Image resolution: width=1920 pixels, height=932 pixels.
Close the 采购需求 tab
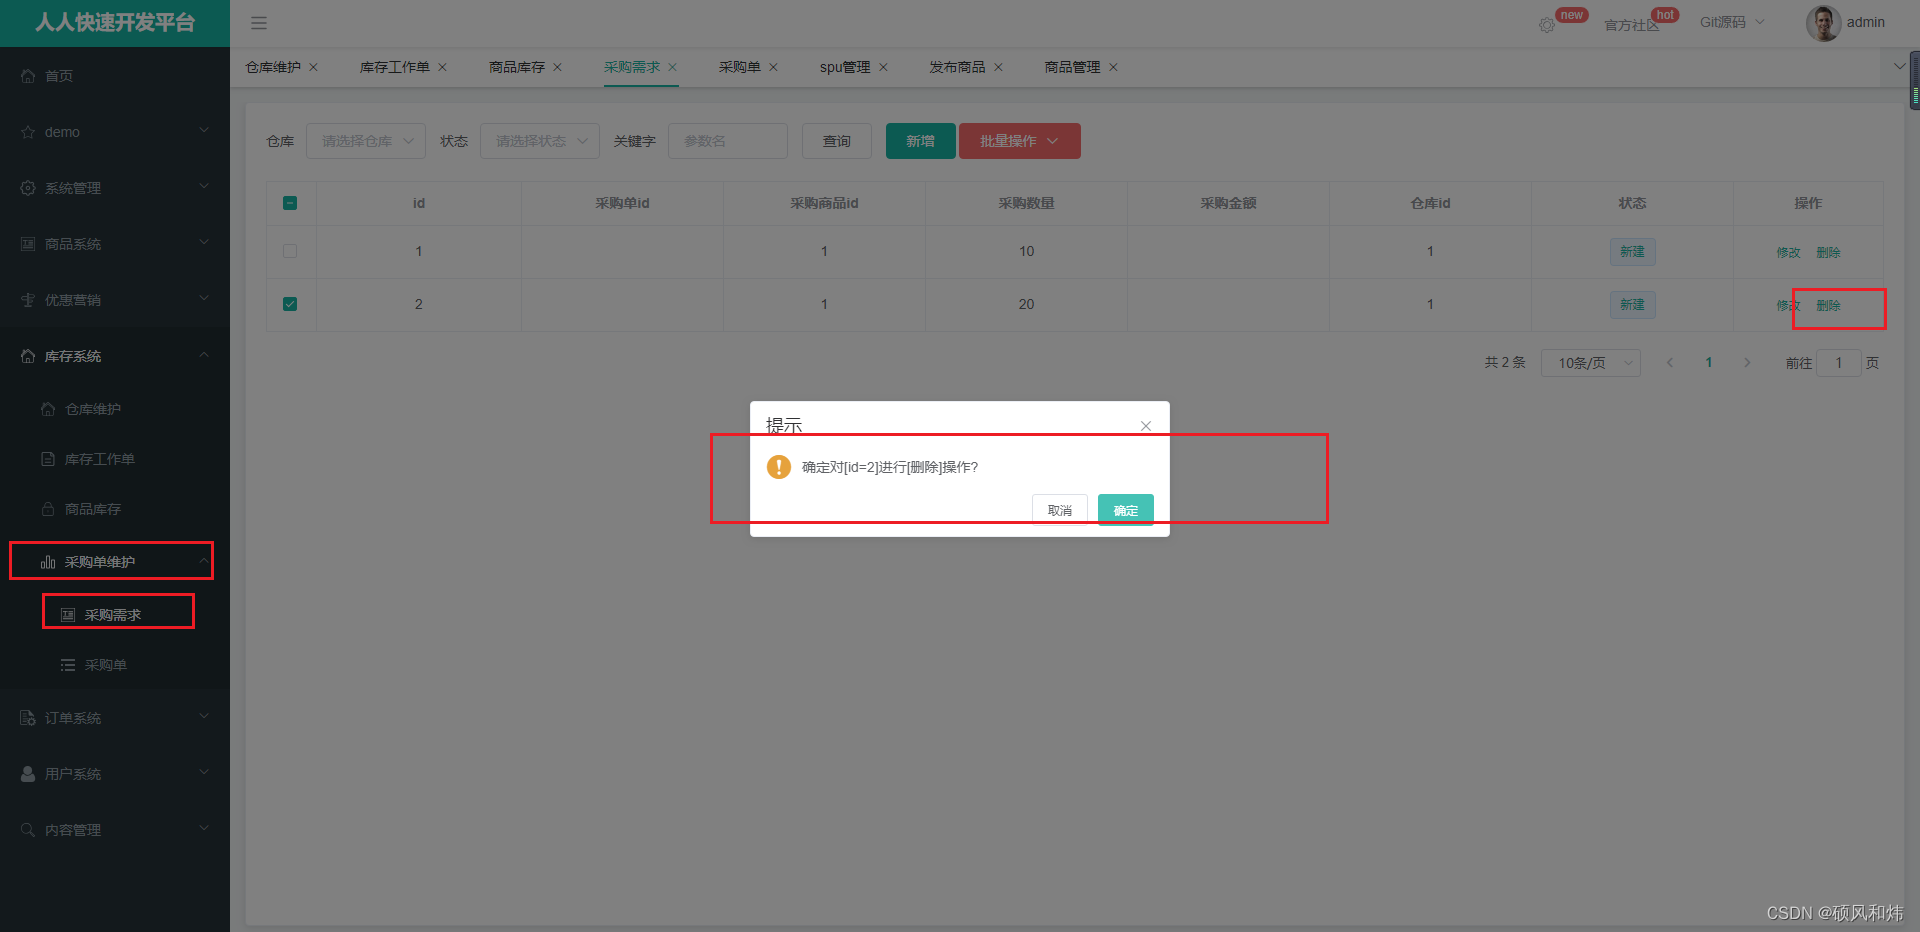pyautogui.click(x=672, y=67)
